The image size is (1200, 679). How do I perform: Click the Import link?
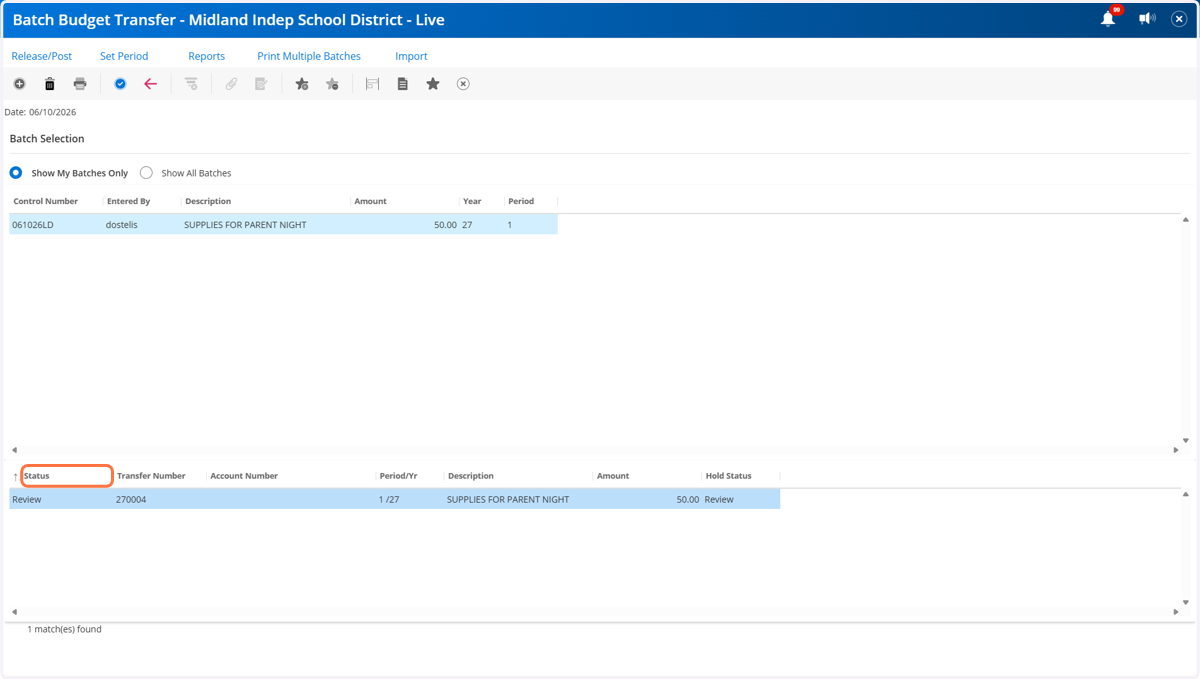click(411, 56)
